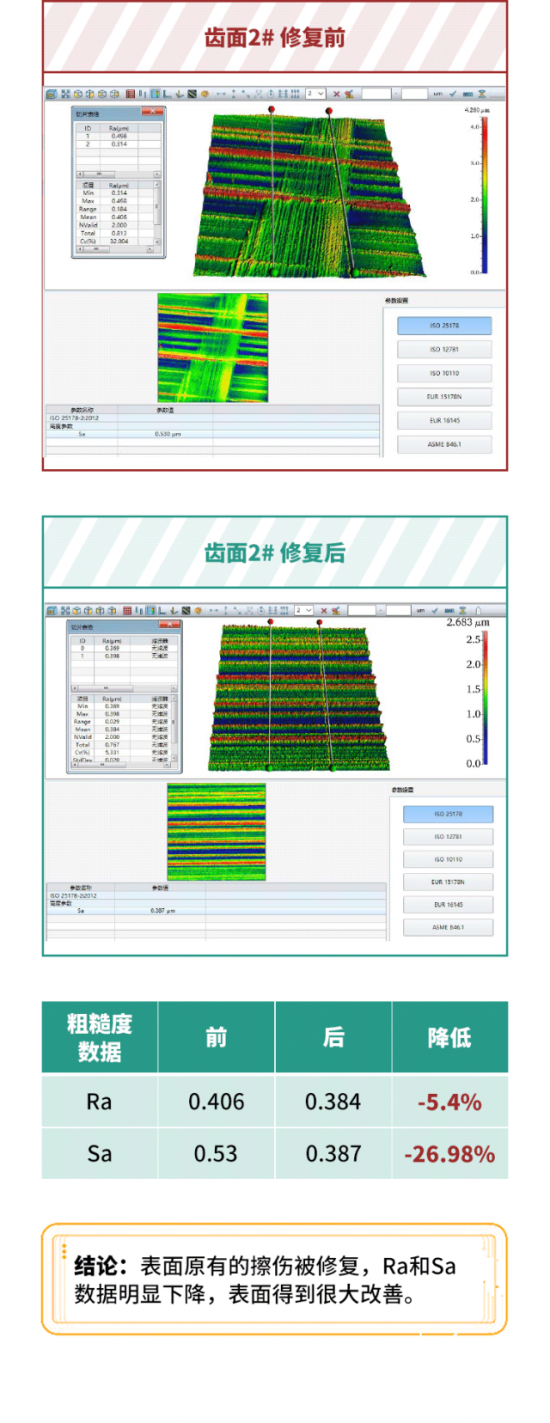Click the left red profile marker on the 修复前 3D surface
Image resolution: width=550 pixels, height=1423 pixels.
coord(271,109)
